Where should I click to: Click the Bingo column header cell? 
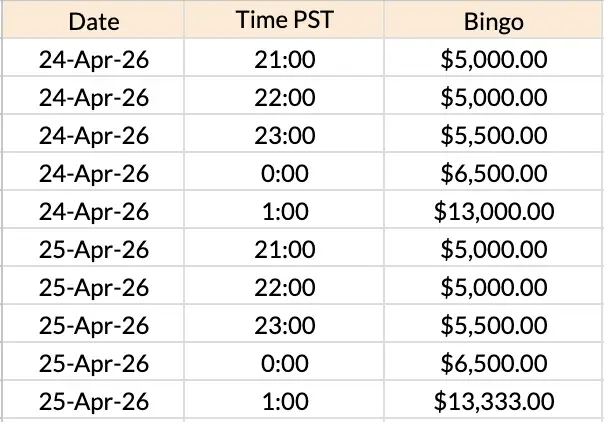tap(493, 22)
